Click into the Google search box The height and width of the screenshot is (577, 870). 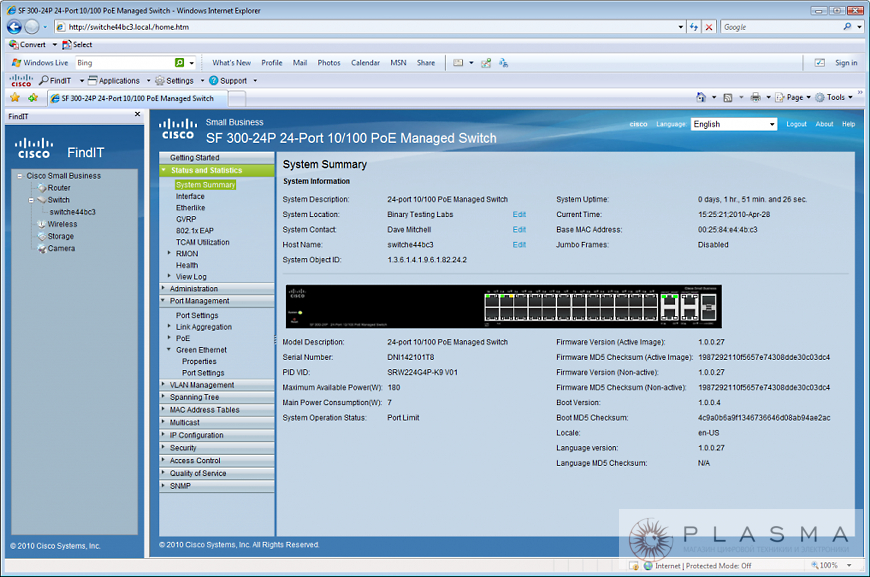point(781,27)
